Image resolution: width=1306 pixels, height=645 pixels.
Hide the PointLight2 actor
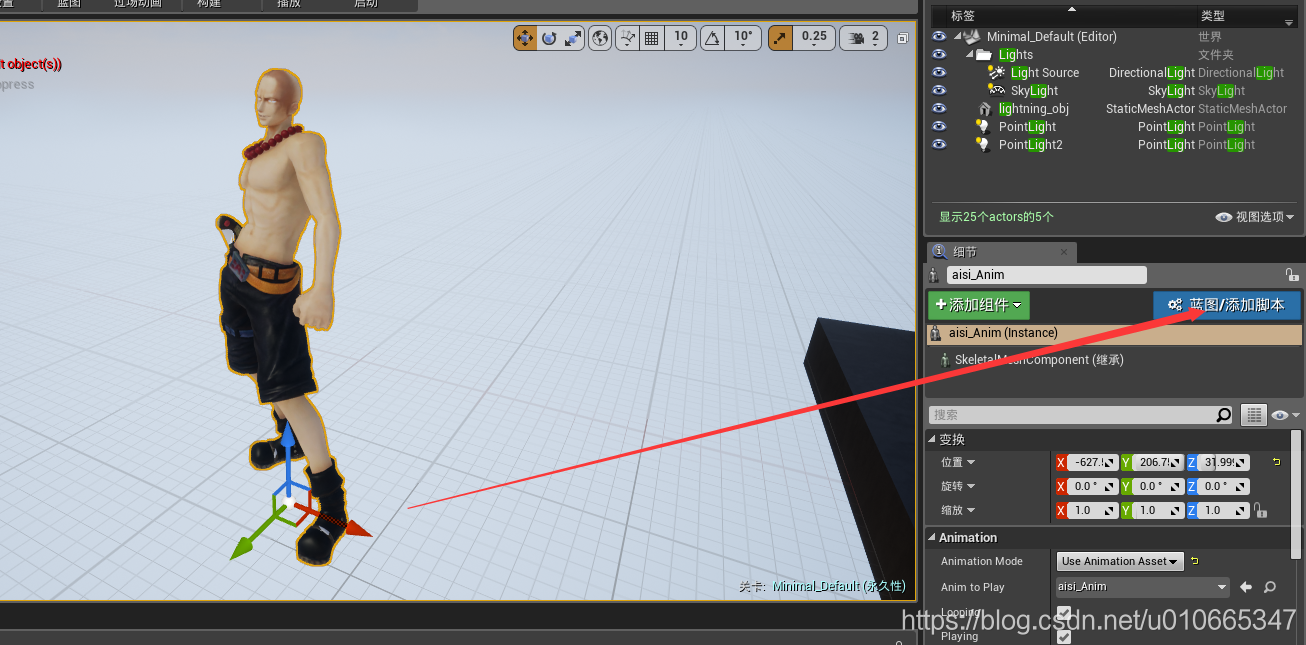[938, 144]
